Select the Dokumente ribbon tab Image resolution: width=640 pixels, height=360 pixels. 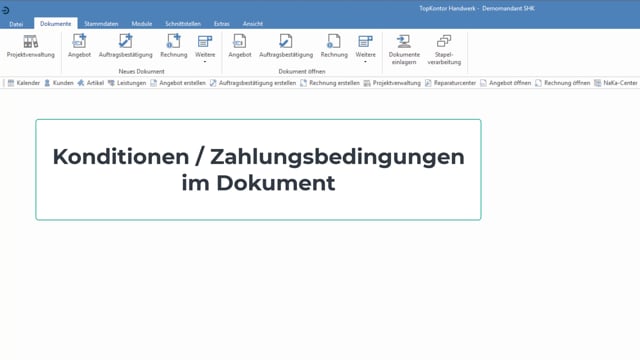tap(56, 24)
